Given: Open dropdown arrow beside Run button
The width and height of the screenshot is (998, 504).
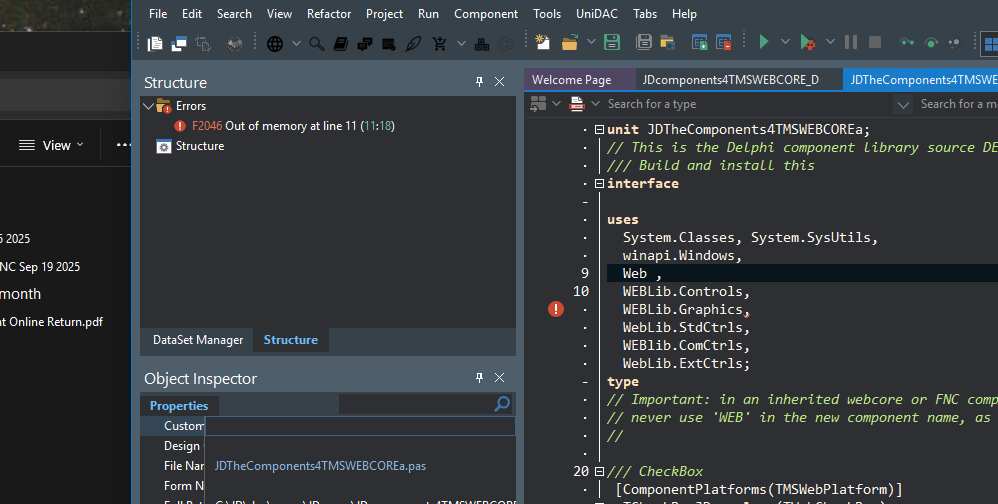Looking at the screenshot, I should click(x=785, y=43).
